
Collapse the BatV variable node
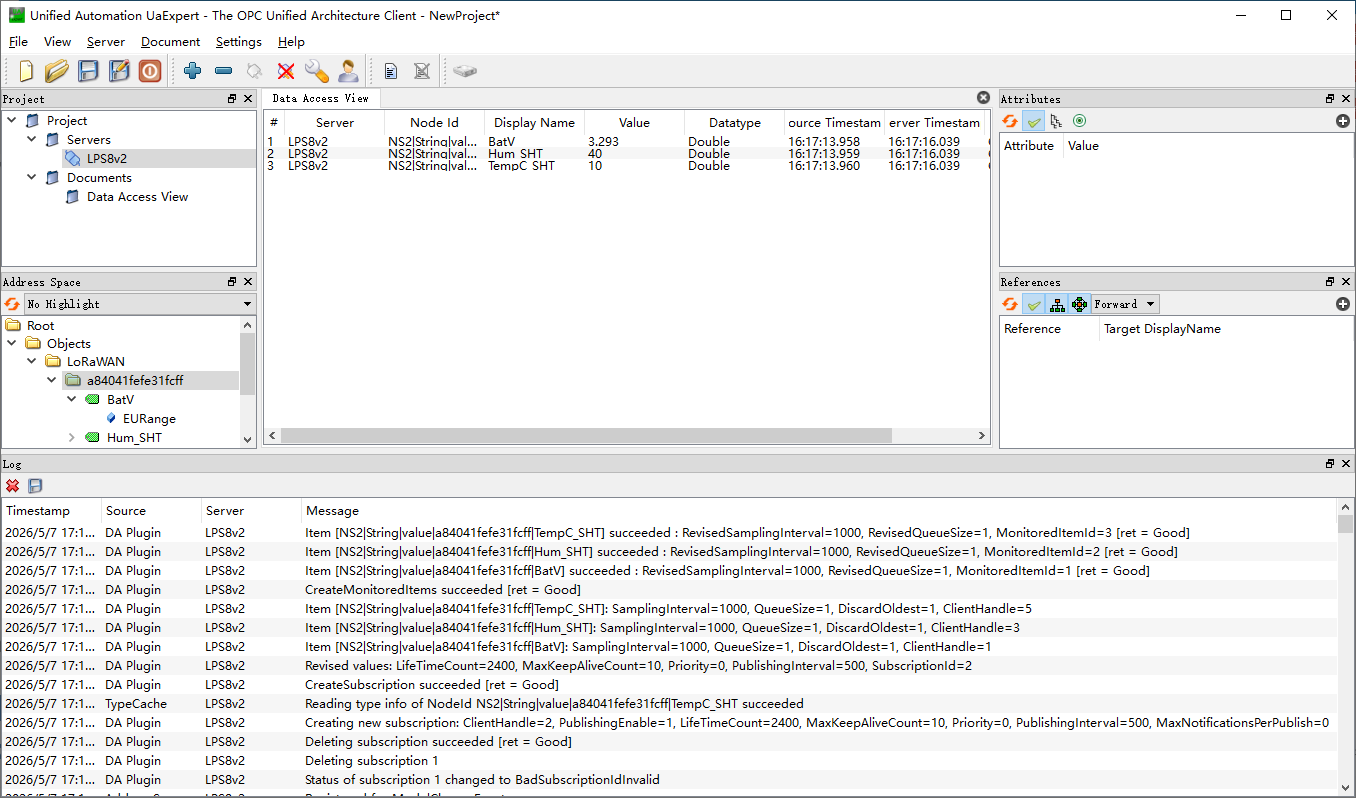(x=72, y=400)
